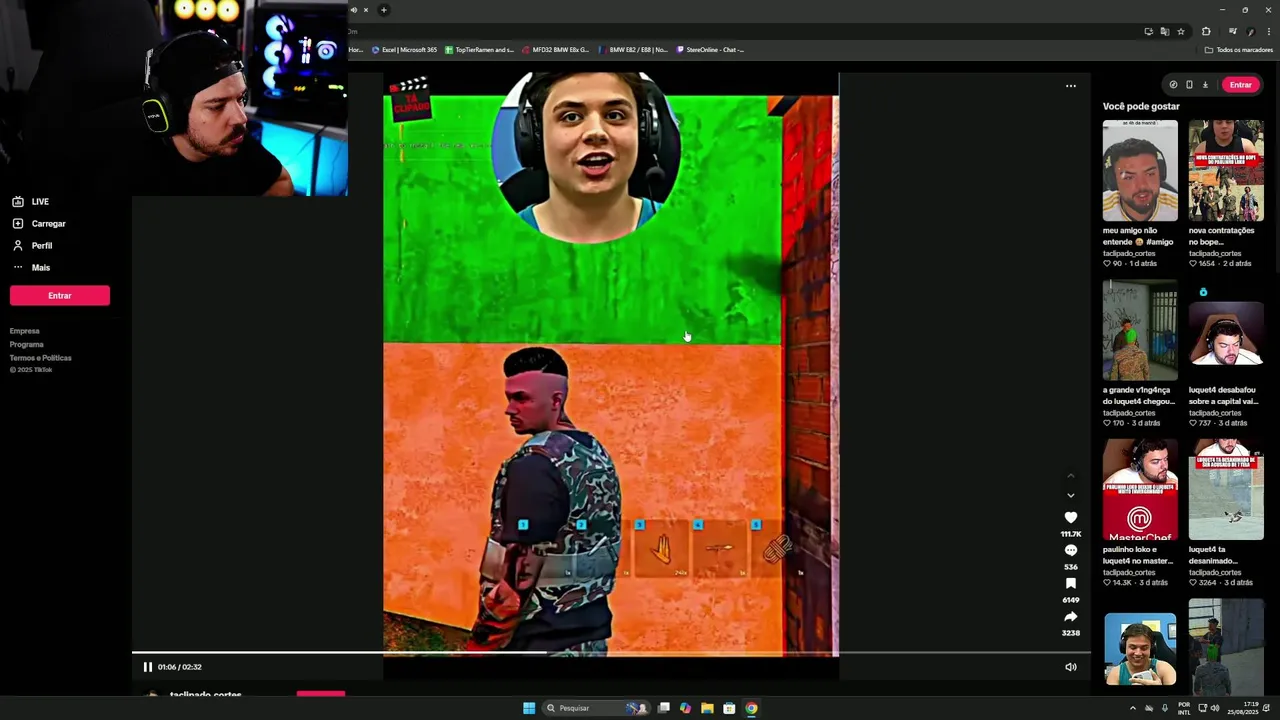
Task: Expand the Mais menu in sidebar
Action: pyautogui.click(x=30, y=268)
